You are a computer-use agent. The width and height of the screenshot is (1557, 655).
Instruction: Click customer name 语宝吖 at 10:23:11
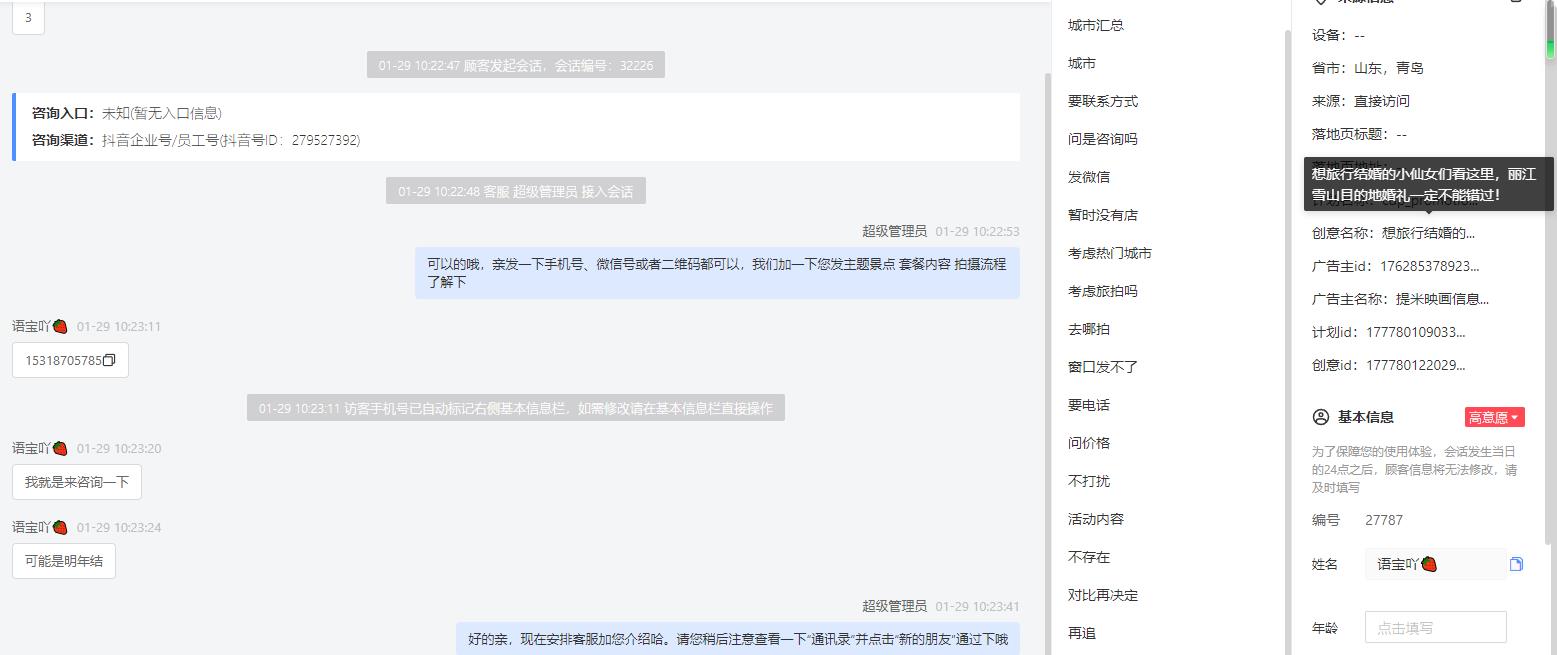click(x=39, y=326)
